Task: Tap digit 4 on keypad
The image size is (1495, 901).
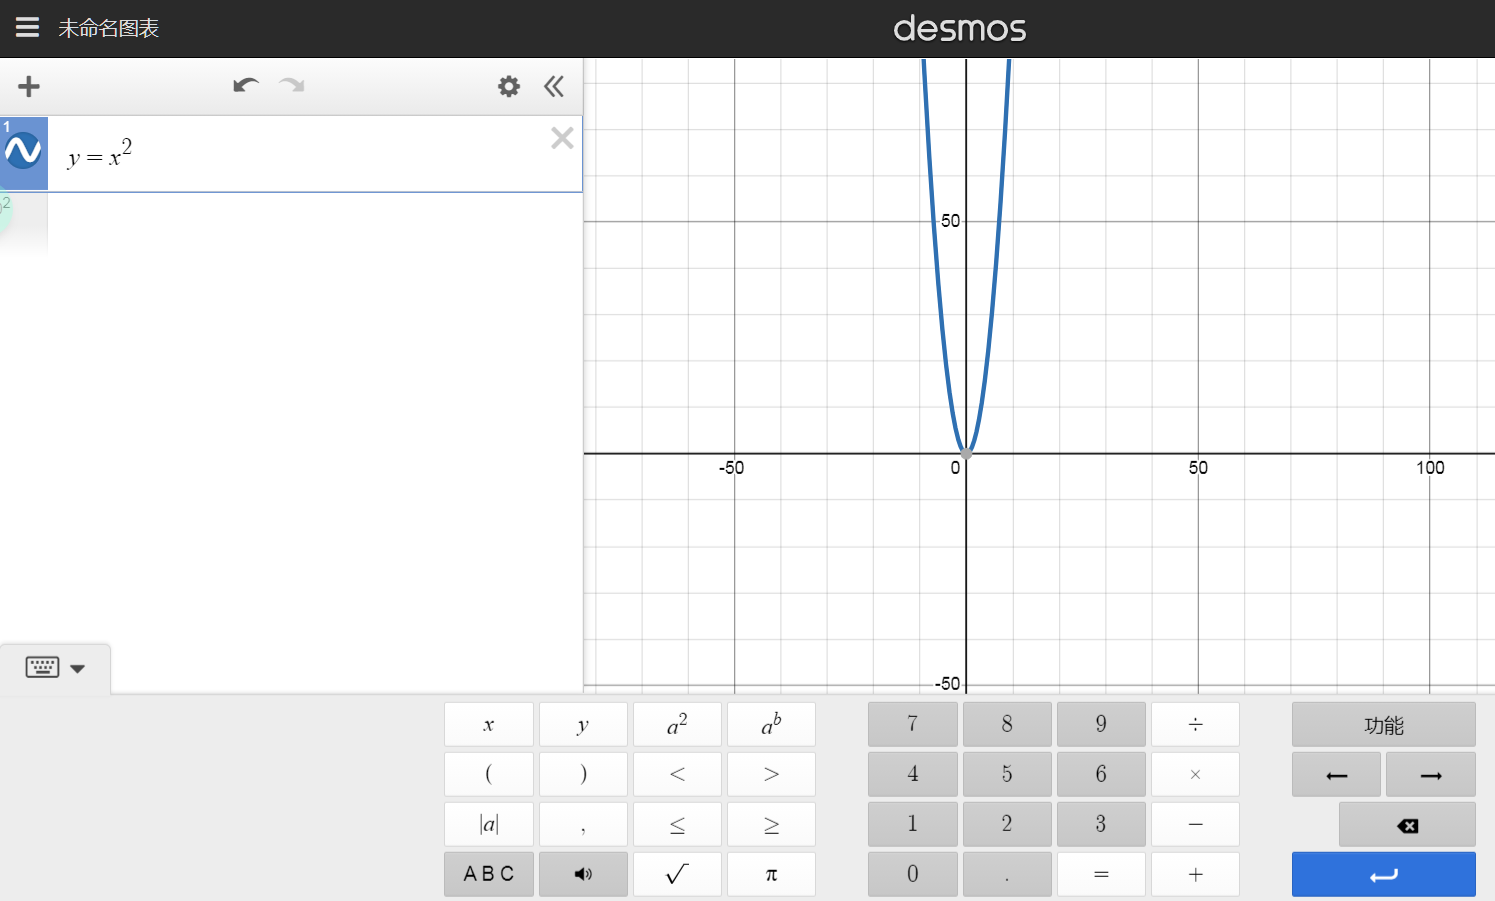Action: click(x=913, y=775)
